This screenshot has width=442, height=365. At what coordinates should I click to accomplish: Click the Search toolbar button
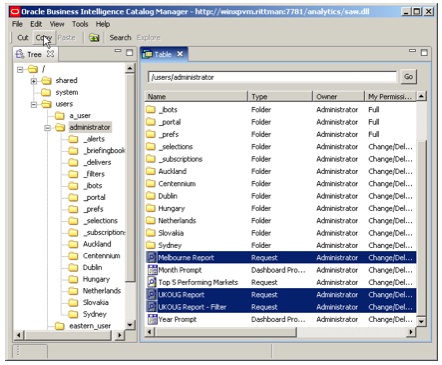coord(120,38)
